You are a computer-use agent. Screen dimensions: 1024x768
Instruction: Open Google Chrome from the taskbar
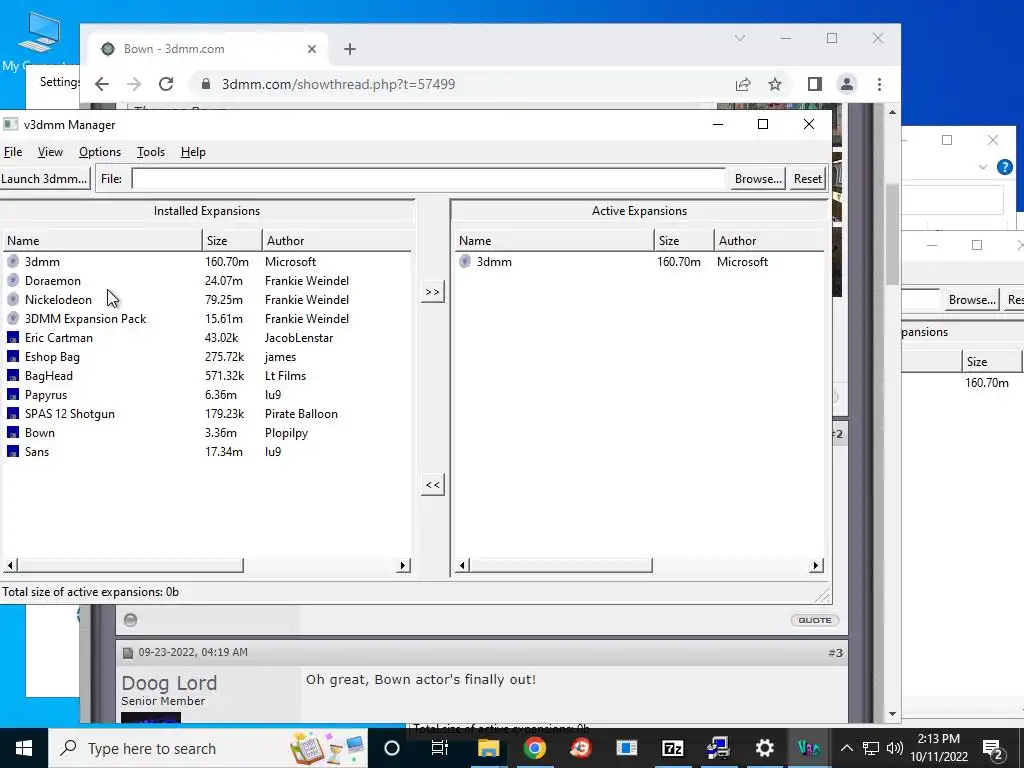[534, 748]
